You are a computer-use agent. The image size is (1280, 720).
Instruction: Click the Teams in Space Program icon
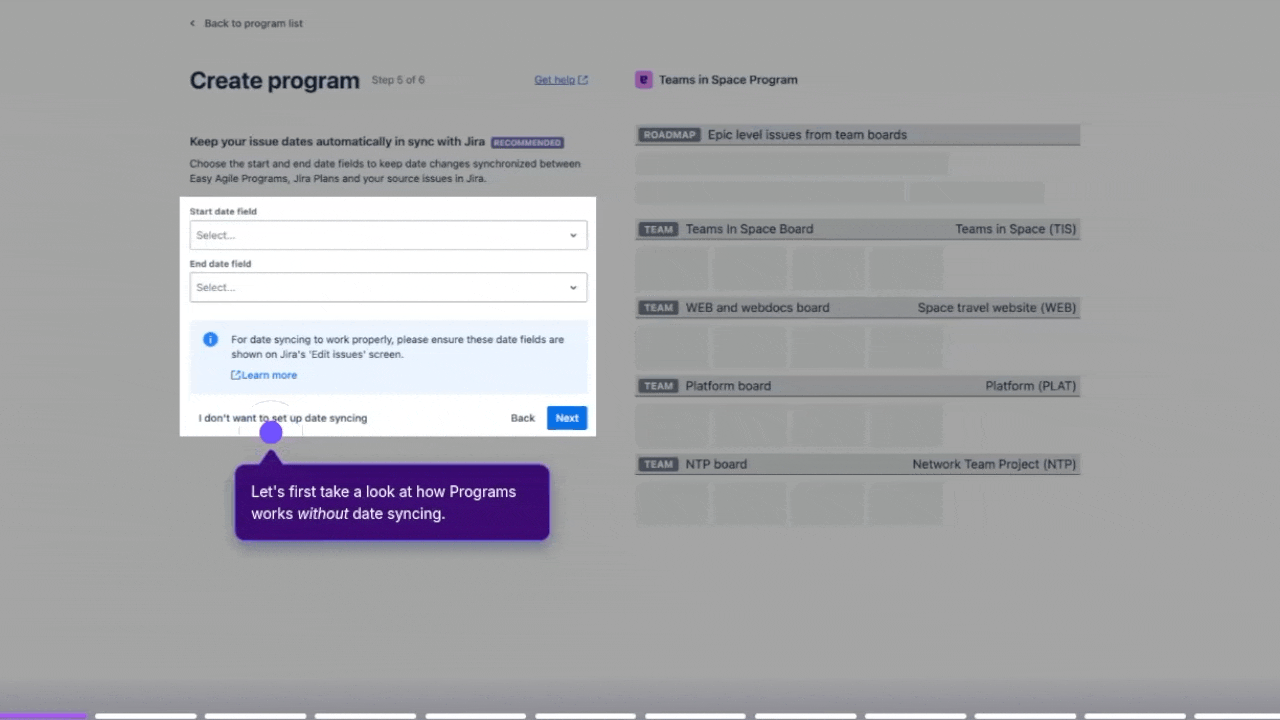(644, 80)
